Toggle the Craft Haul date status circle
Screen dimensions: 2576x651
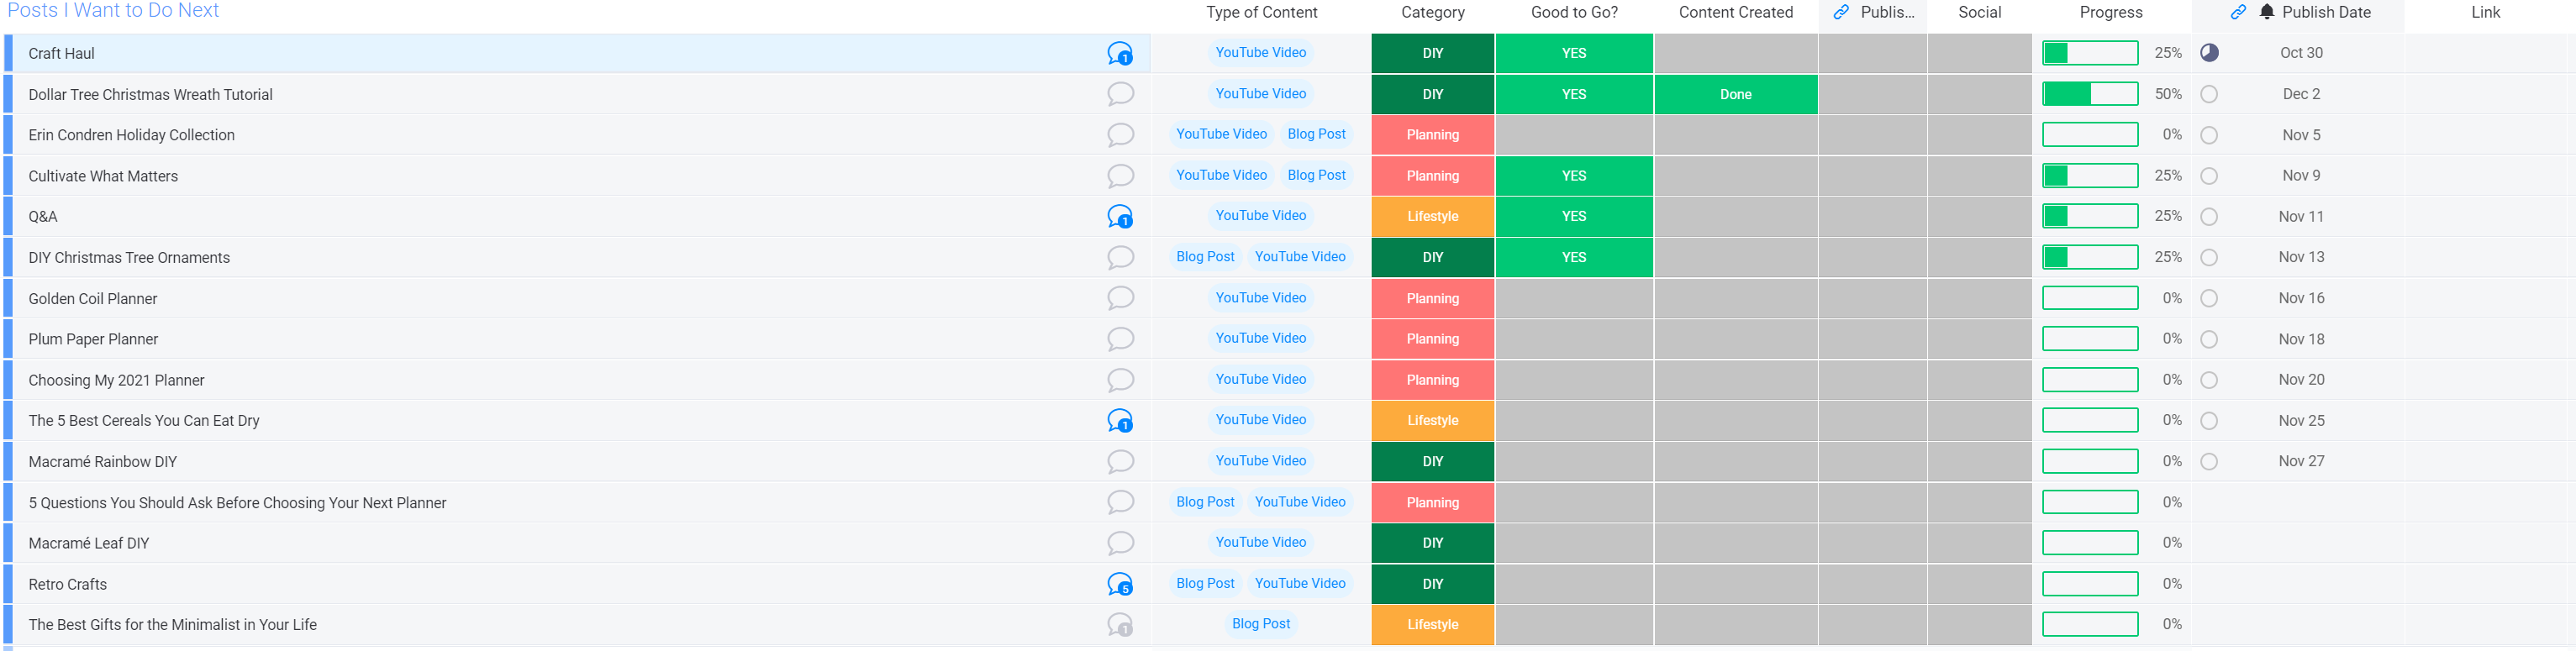pos(2209,53)
